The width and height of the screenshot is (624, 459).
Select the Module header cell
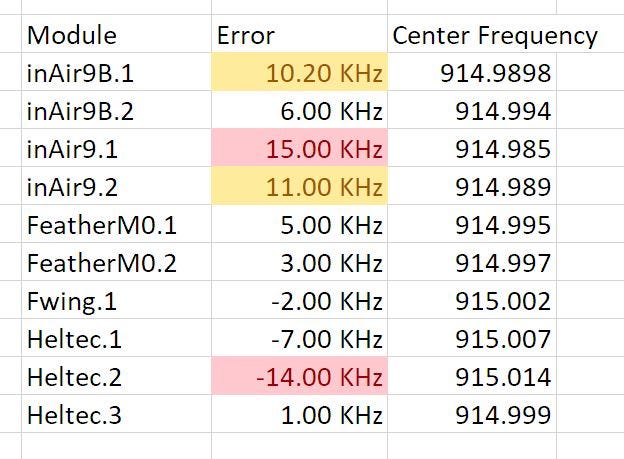click(x=116, y=34)
